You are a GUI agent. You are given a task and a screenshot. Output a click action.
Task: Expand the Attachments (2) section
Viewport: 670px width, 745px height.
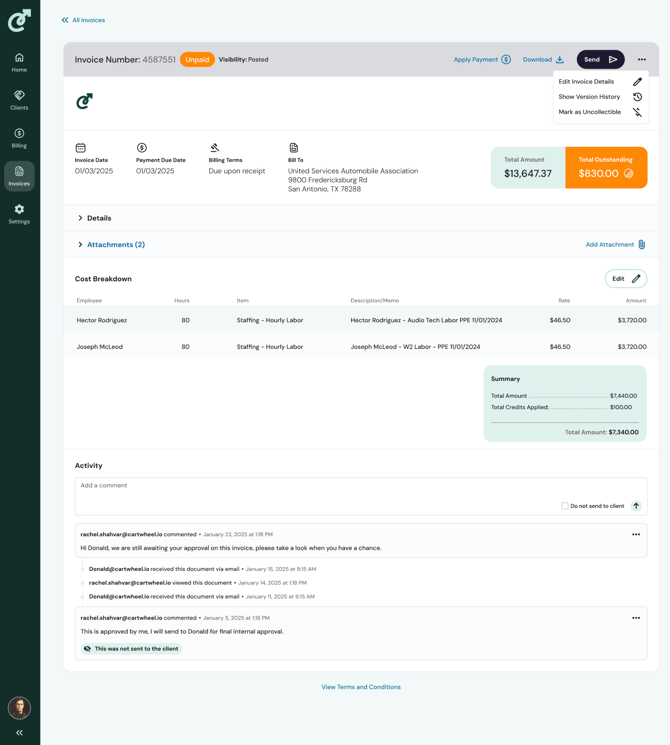click(x=111, y=244)
